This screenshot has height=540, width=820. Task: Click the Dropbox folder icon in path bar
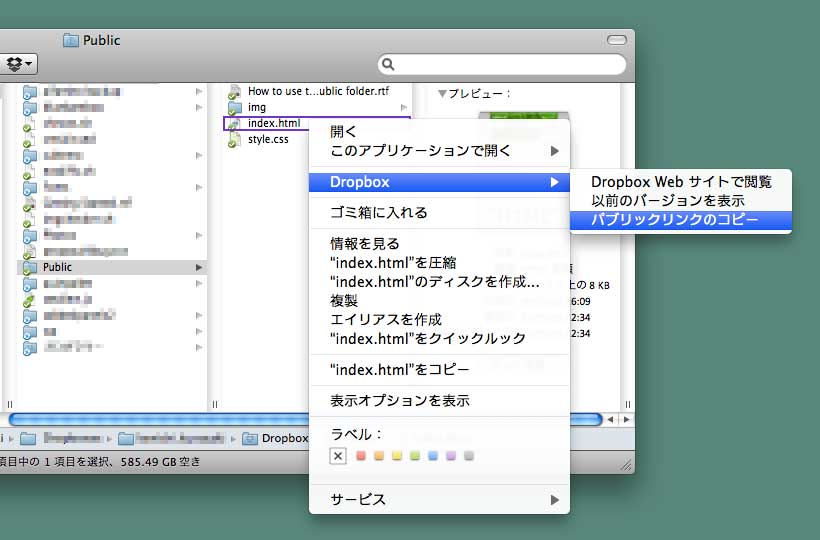[250, 438]
